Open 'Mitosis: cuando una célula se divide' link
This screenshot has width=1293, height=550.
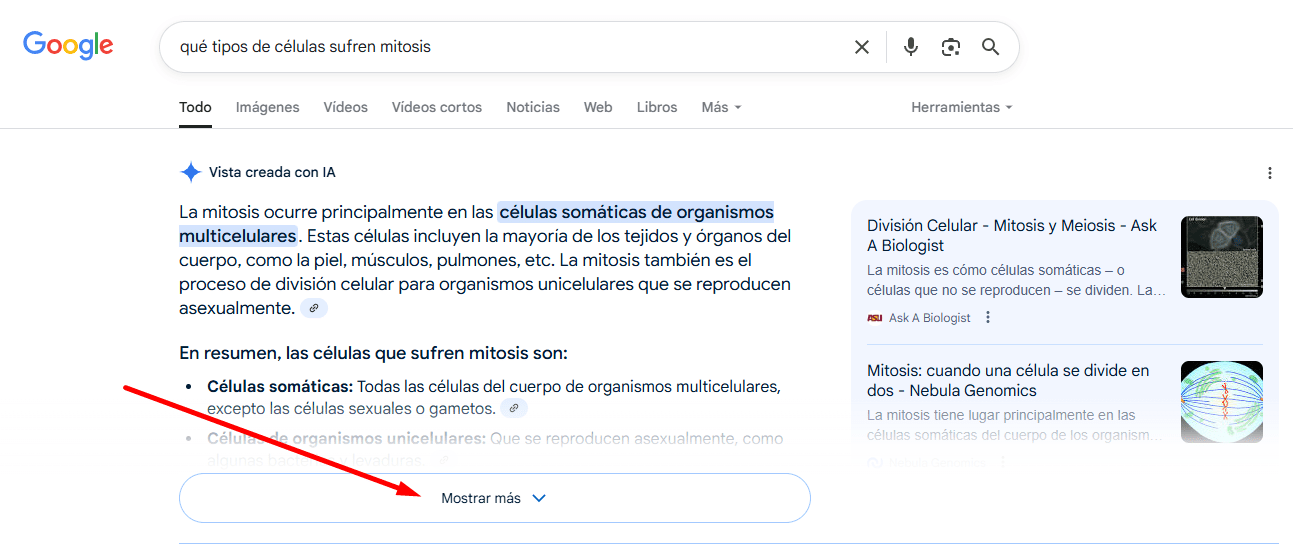click(x=1008, y=381)
